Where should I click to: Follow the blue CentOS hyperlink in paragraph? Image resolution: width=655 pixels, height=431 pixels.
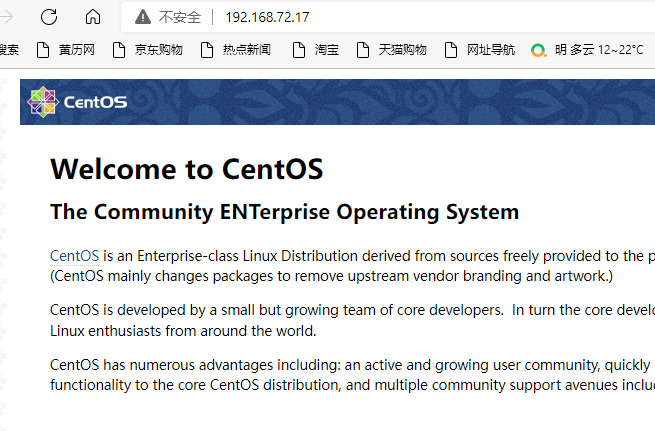(x=74, y=256)
